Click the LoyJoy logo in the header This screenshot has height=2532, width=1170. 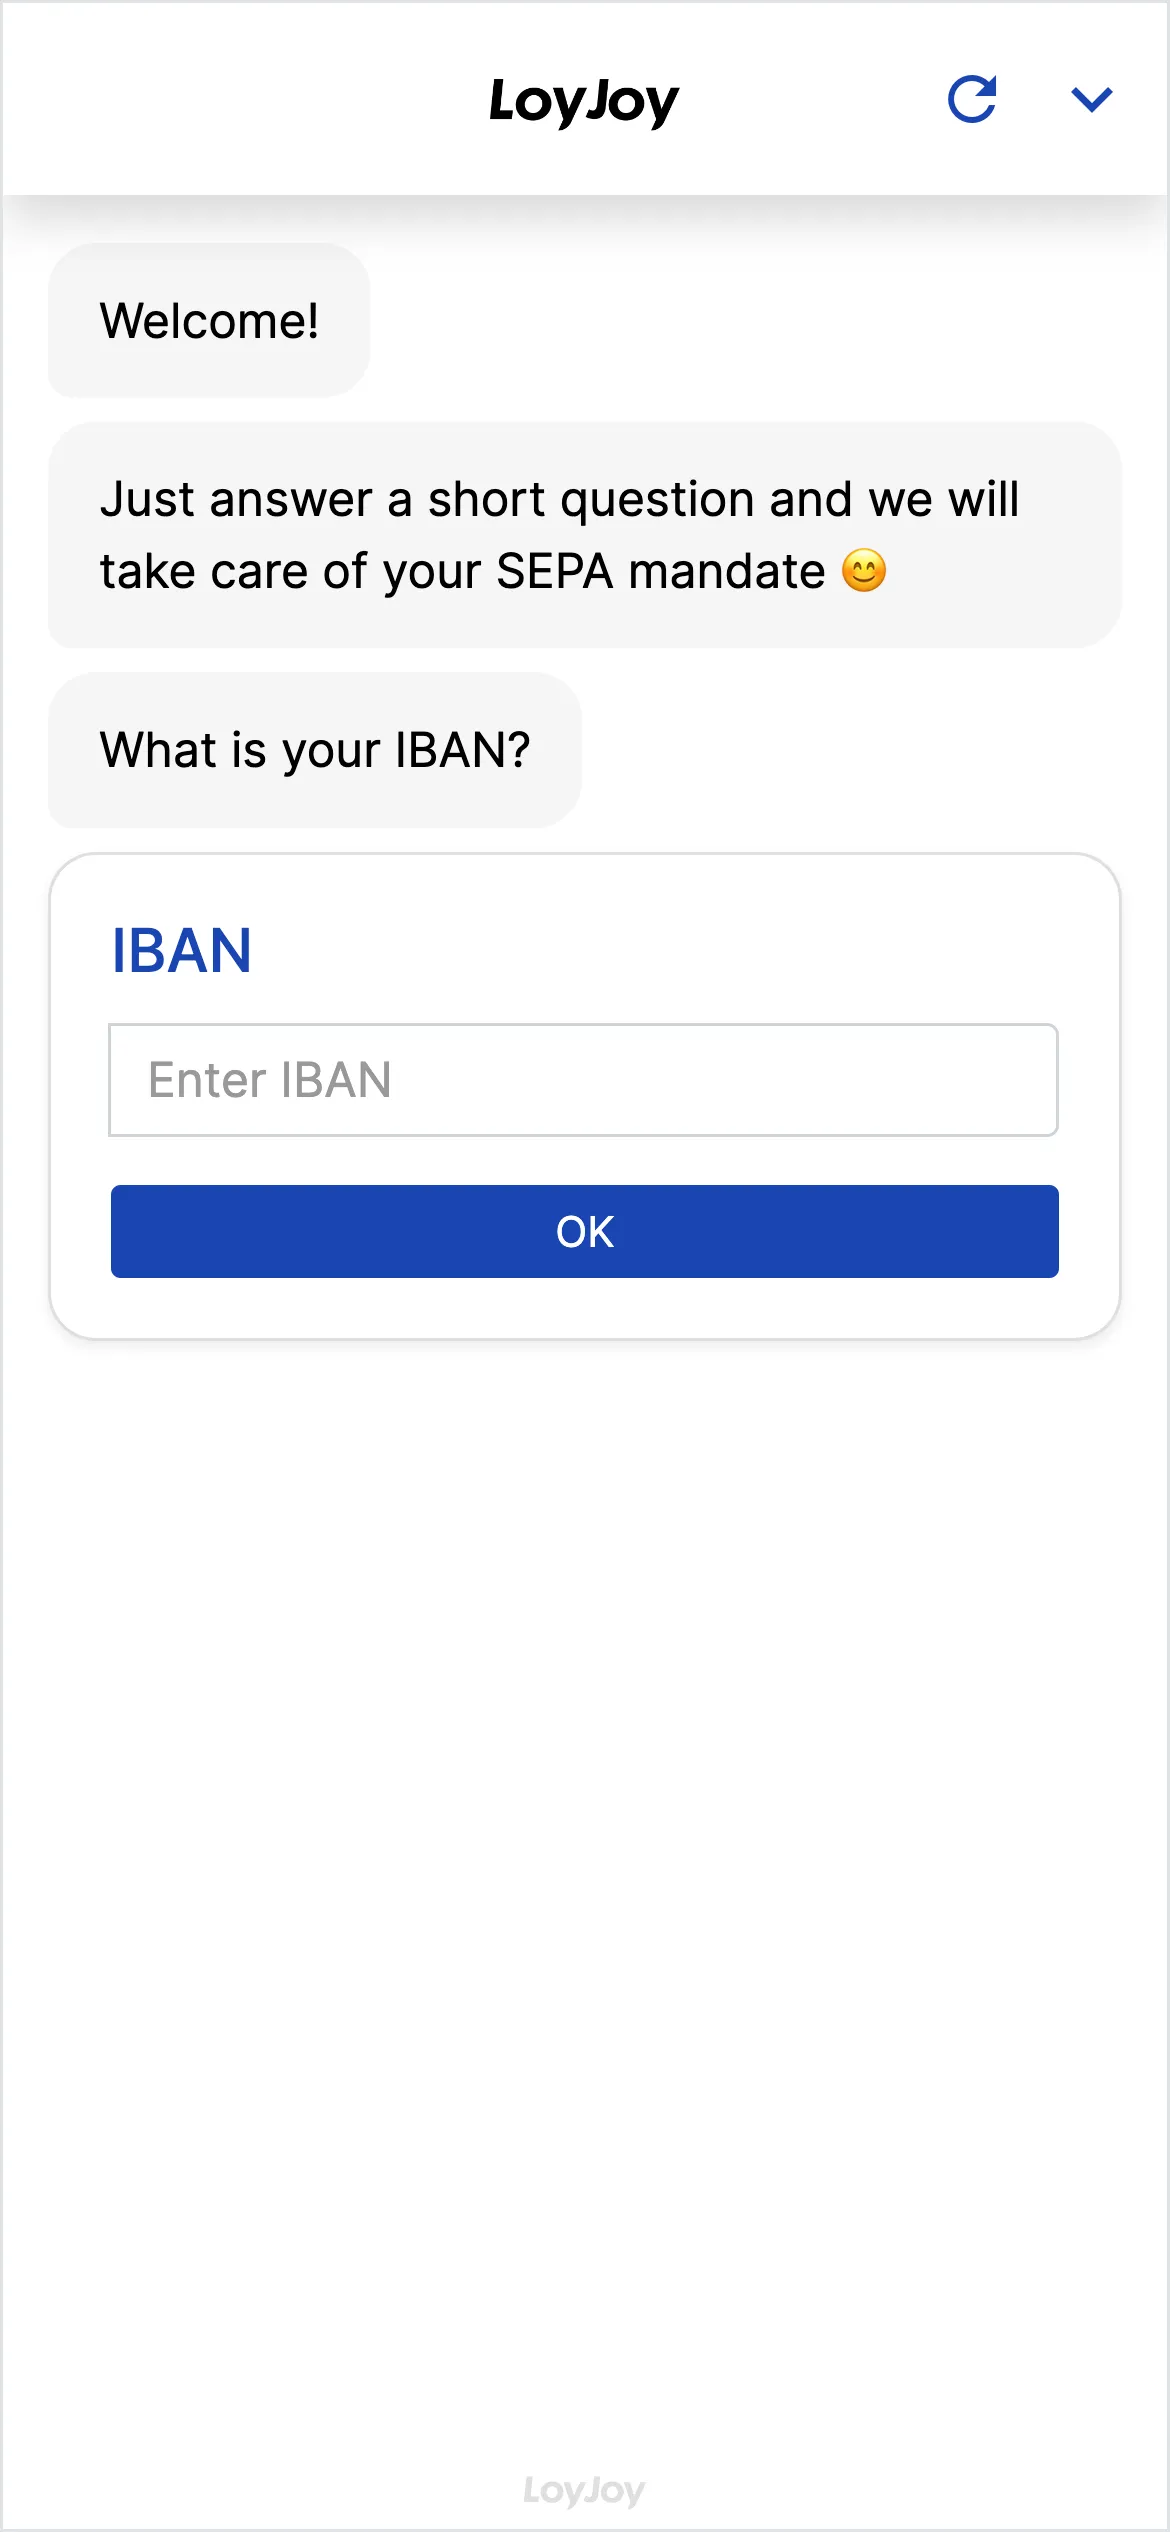[x=584, y=101]
